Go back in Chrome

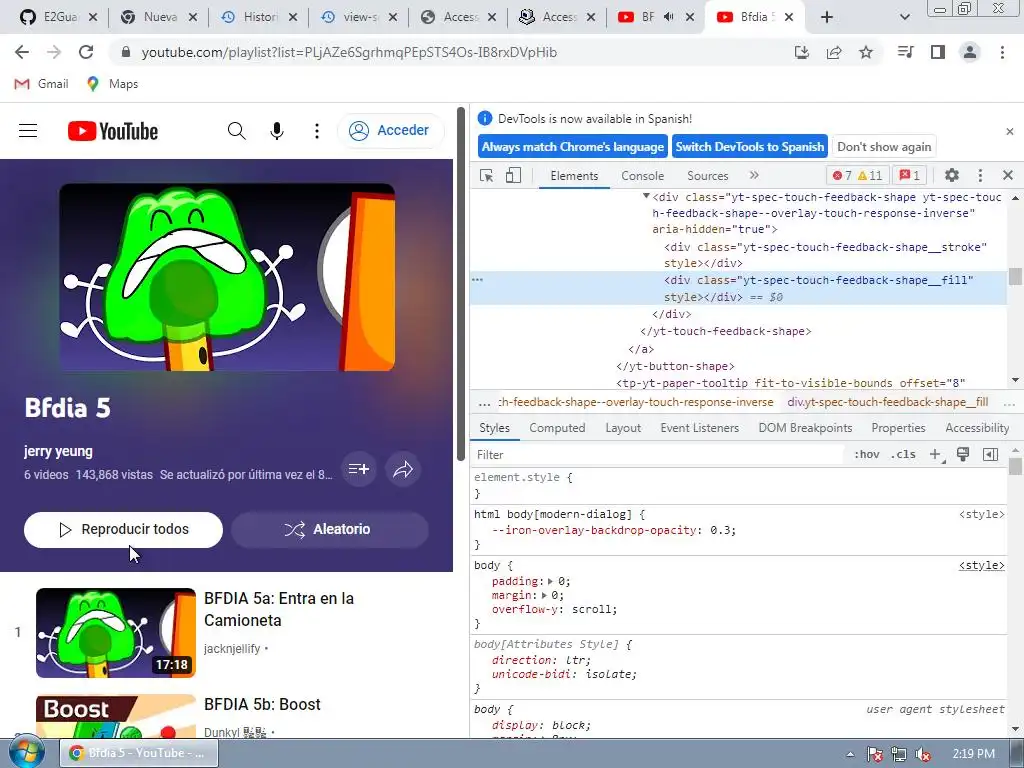[22, 52]
